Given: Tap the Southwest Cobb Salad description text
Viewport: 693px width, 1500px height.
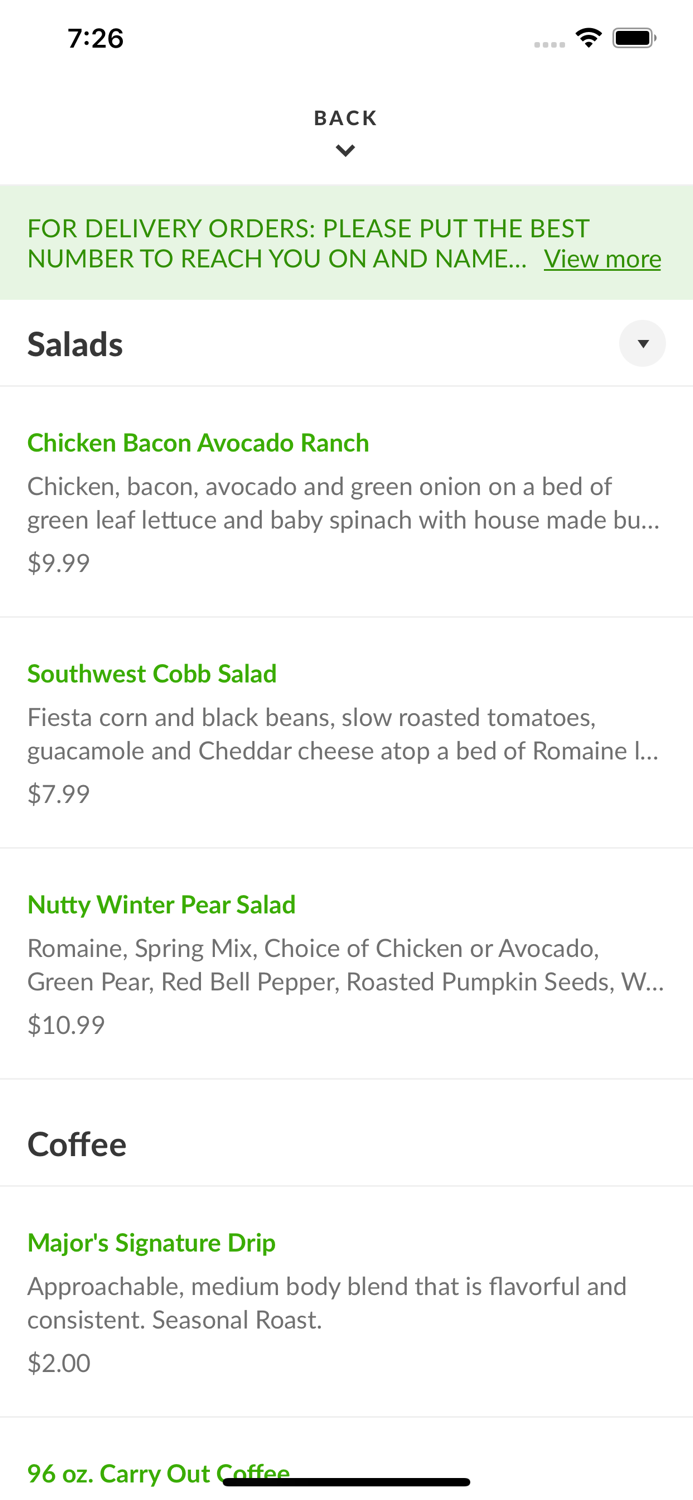Looking at the screenshot, I should click(x=342, y=734).
